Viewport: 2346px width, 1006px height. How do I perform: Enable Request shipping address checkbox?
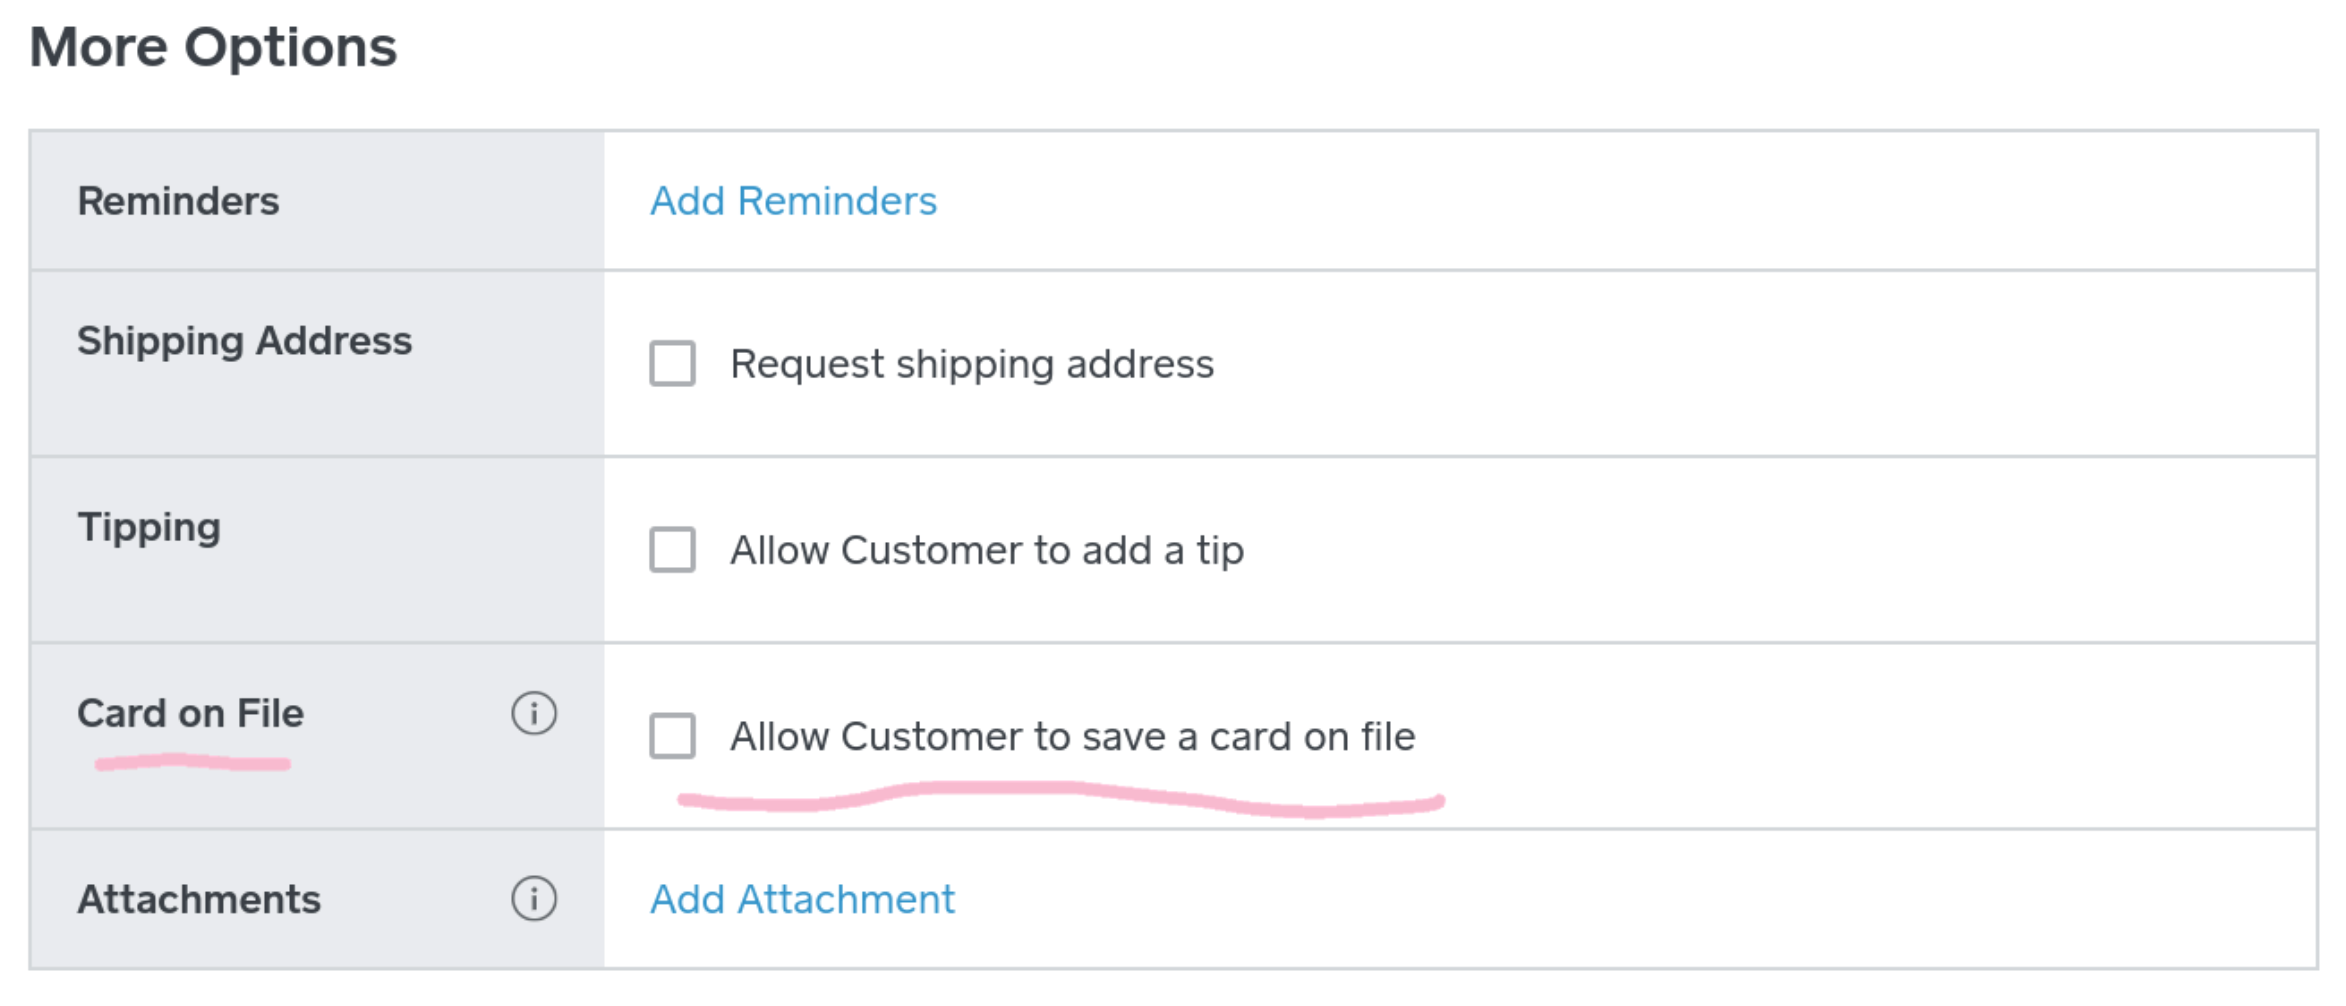click(x=672, y=363)
